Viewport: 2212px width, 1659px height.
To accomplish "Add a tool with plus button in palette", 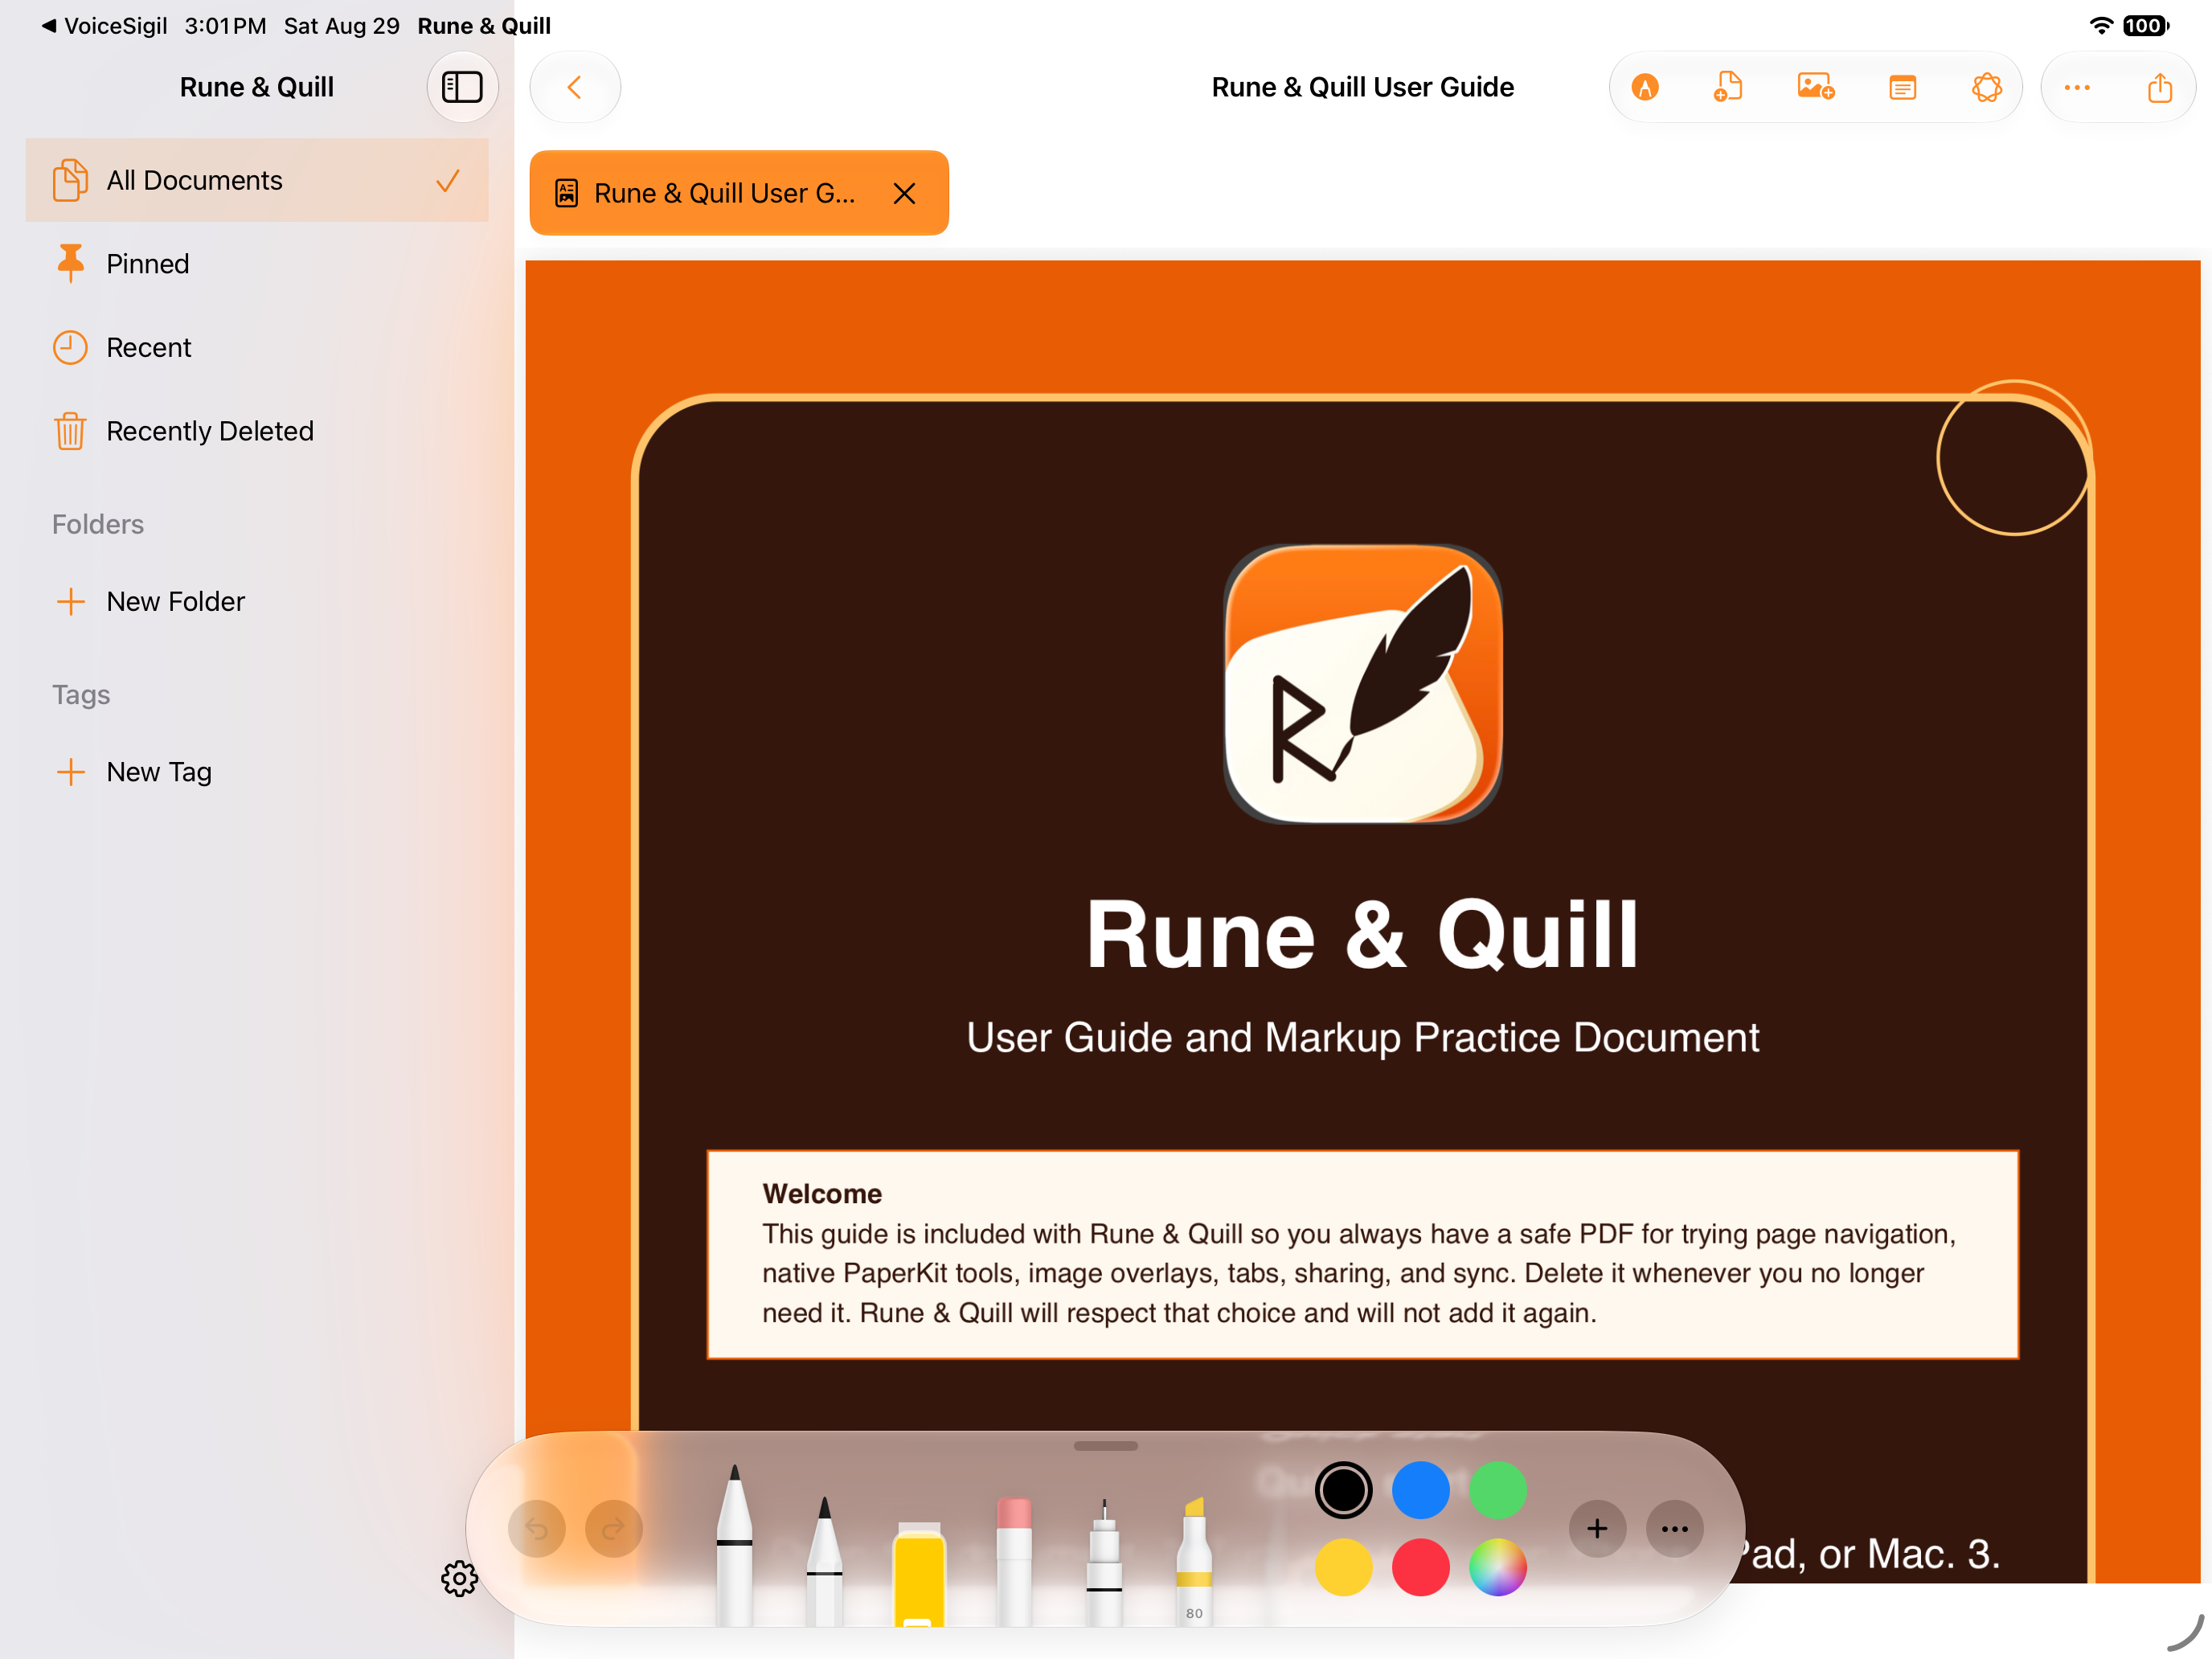I will click(x=1597, y=1528).
